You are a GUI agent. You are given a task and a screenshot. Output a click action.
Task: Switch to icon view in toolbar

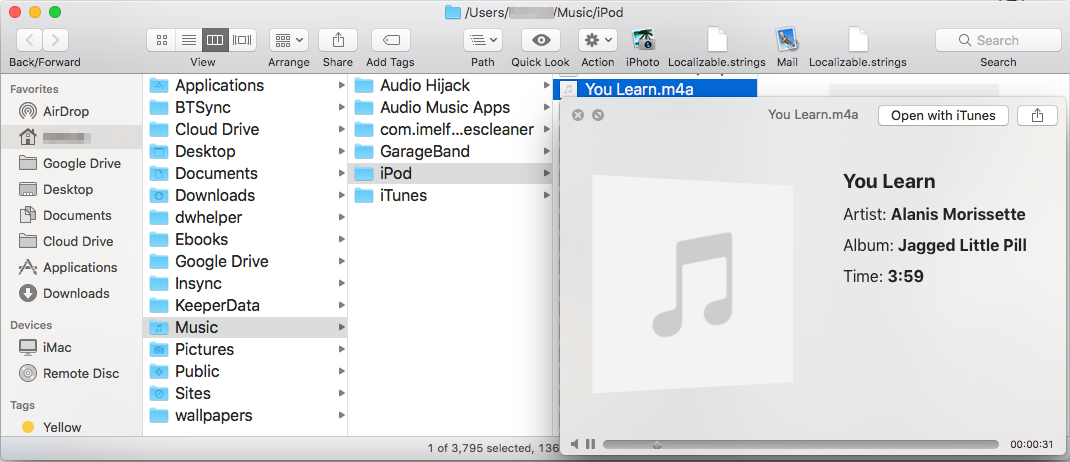tap(162, 40)
